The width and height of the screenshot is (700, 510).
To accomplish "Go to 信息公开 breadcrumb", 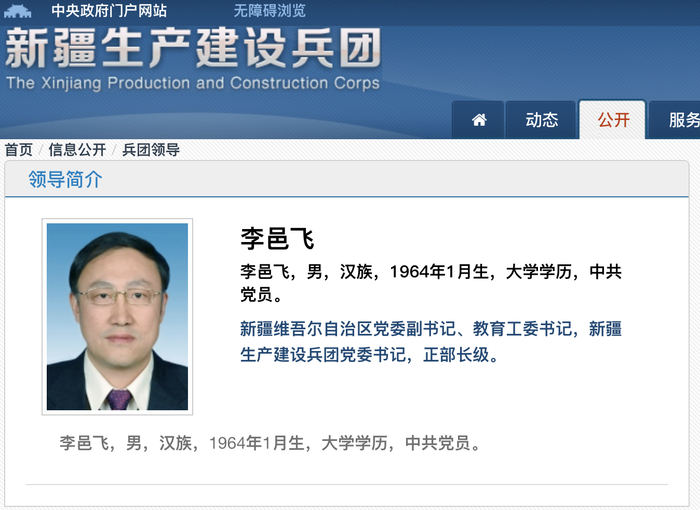I will [x=77, y=150].
